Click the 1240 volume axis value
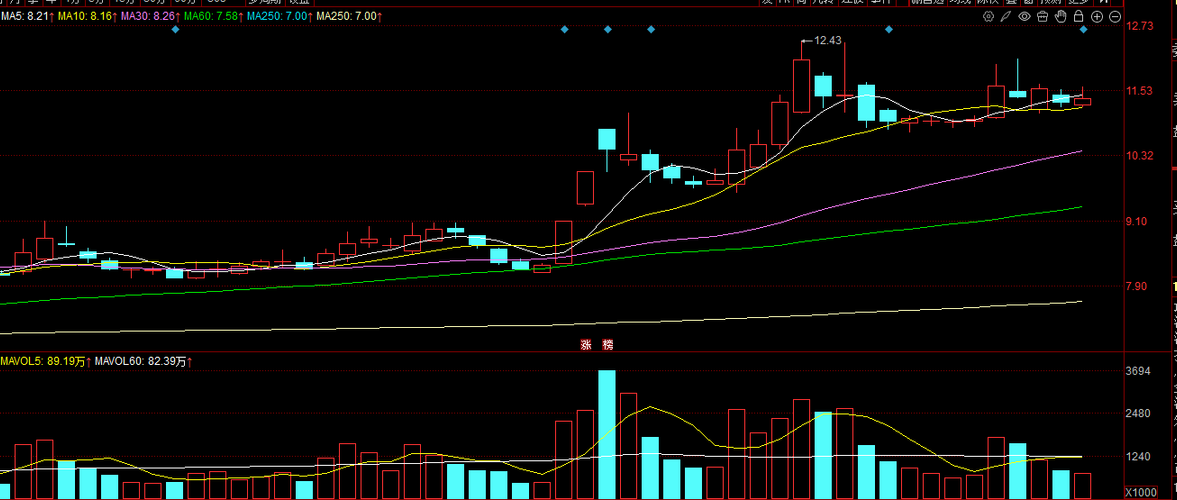Viewport: 1177px width, 500px height. click(1140, 456)
